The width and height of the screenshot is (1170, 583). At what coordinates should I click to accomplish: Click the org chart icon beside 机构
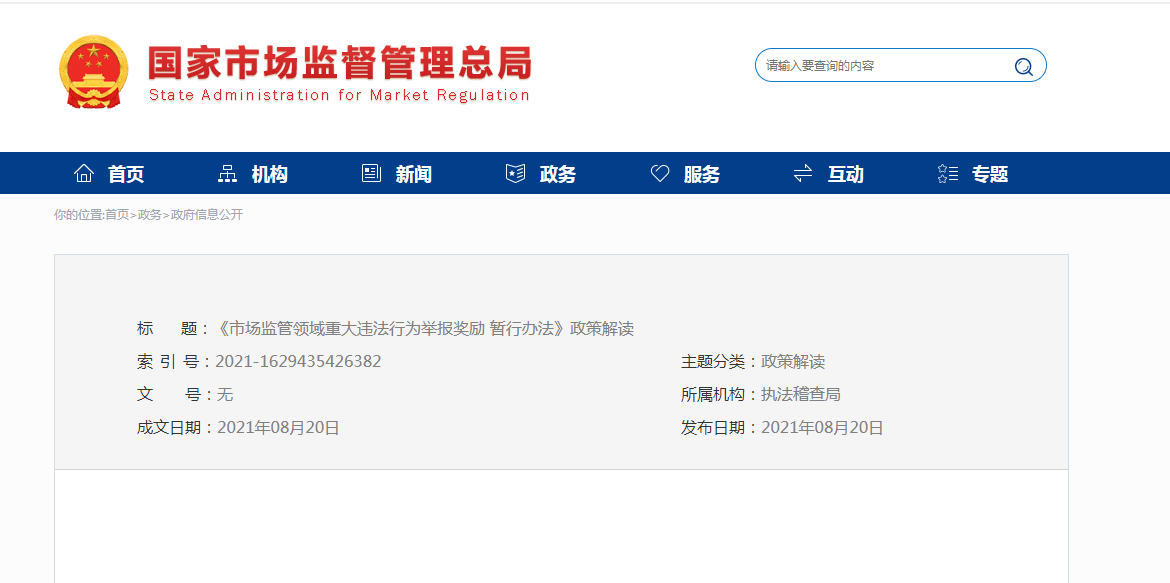227,173
